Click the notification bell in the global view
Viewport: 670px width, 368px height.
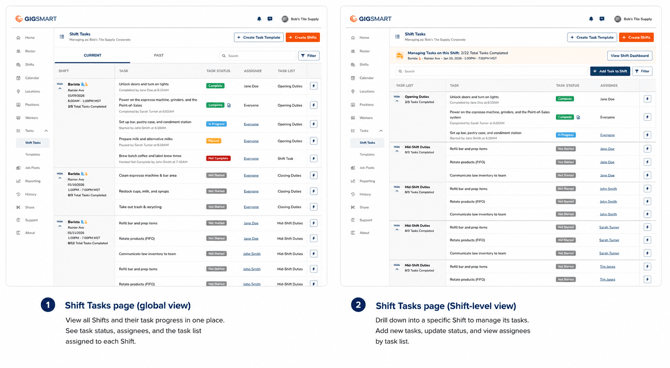pos(259,19)
